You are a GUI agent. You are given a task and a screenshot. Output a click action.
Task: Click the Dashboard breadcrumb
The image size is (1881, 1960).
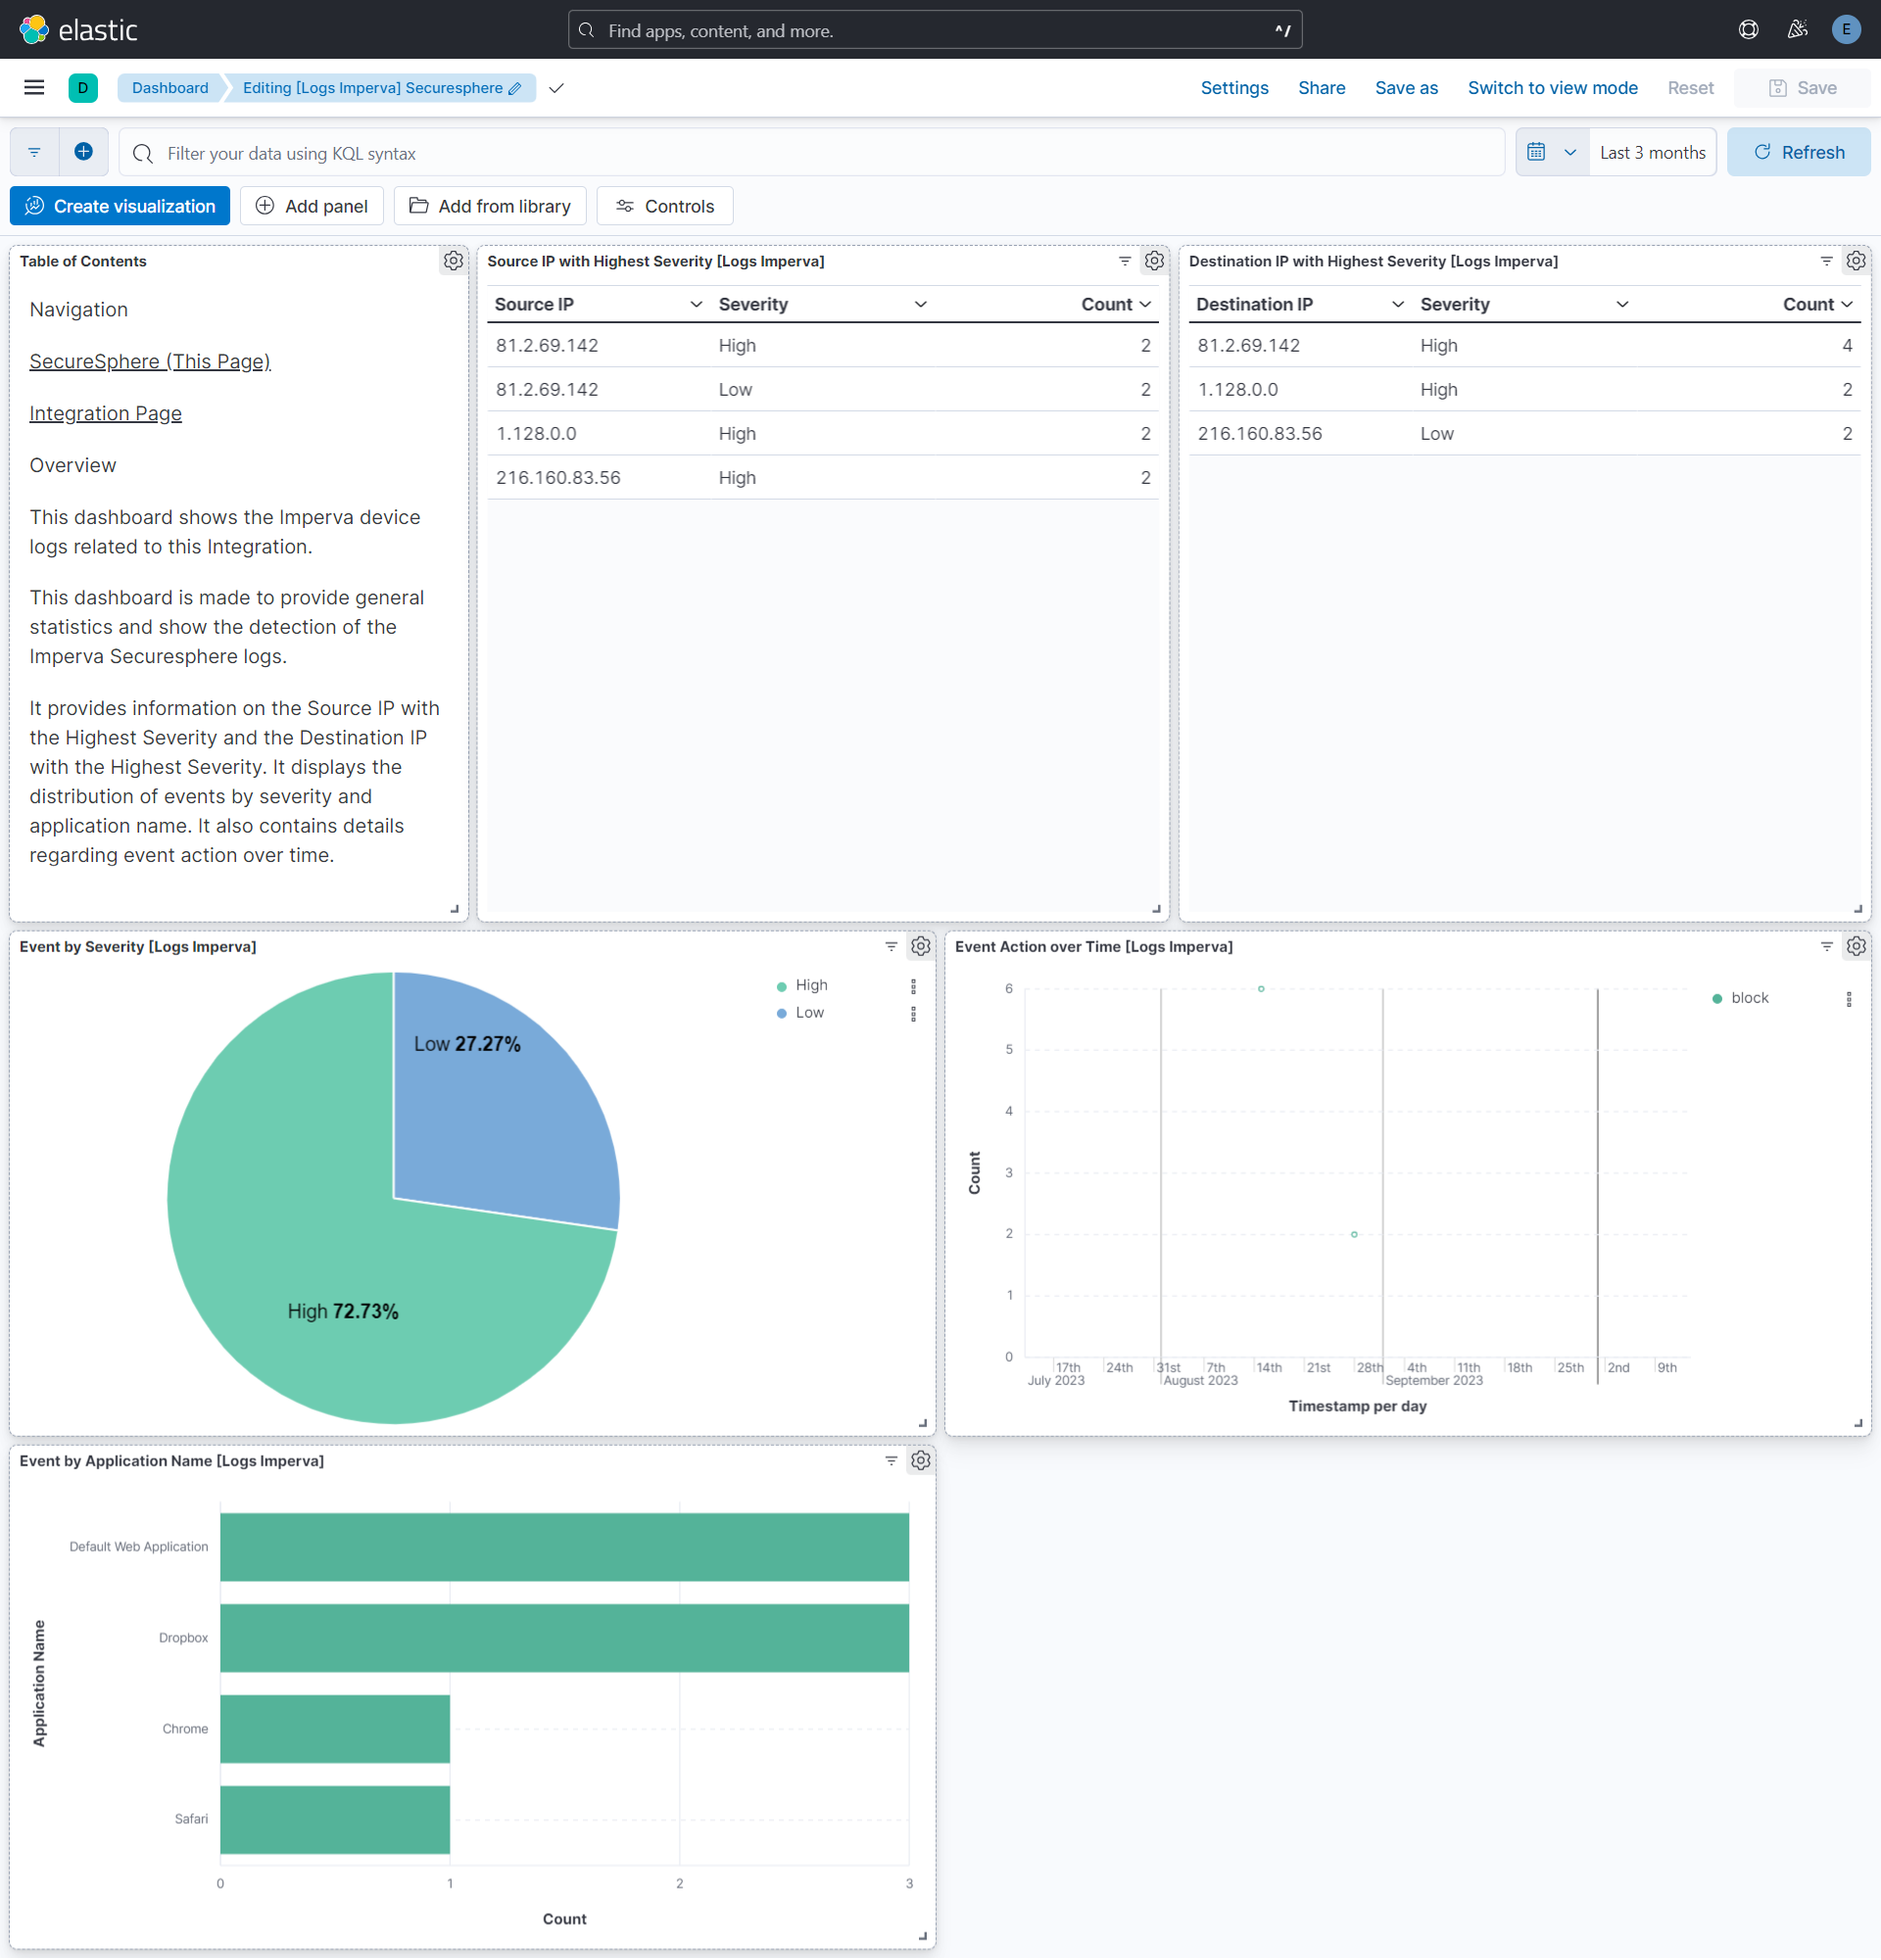click(169, 88)
